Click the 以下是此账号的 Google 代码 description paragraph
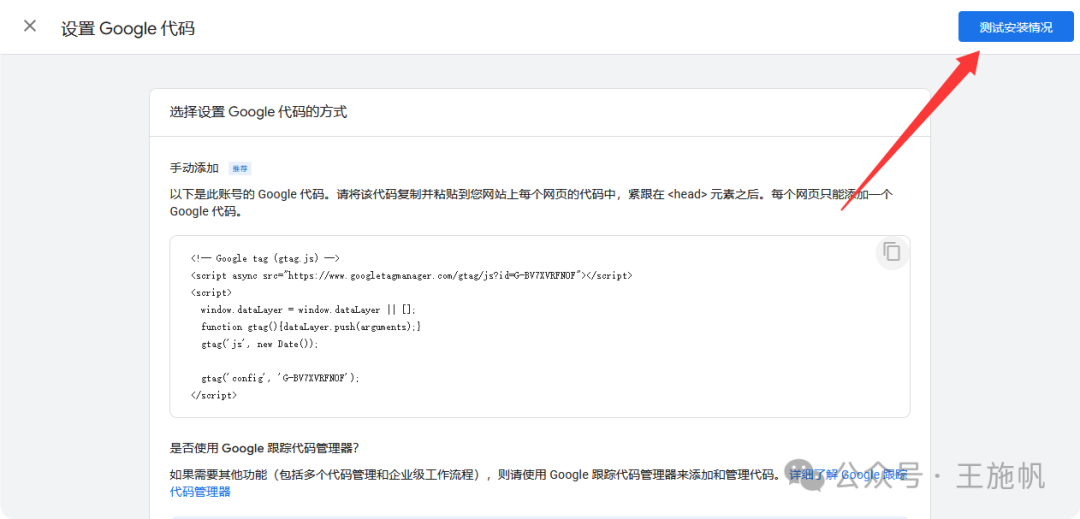1080x519 pixels. pyautogui.click(x=531, y=203)
